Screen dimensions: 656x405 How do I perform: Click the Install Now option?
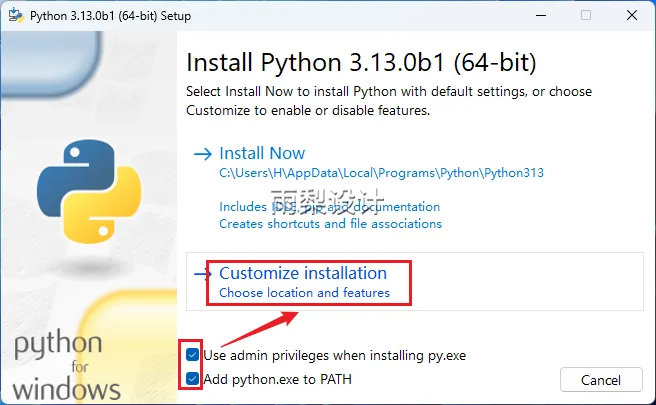click(x=262, y=153)
